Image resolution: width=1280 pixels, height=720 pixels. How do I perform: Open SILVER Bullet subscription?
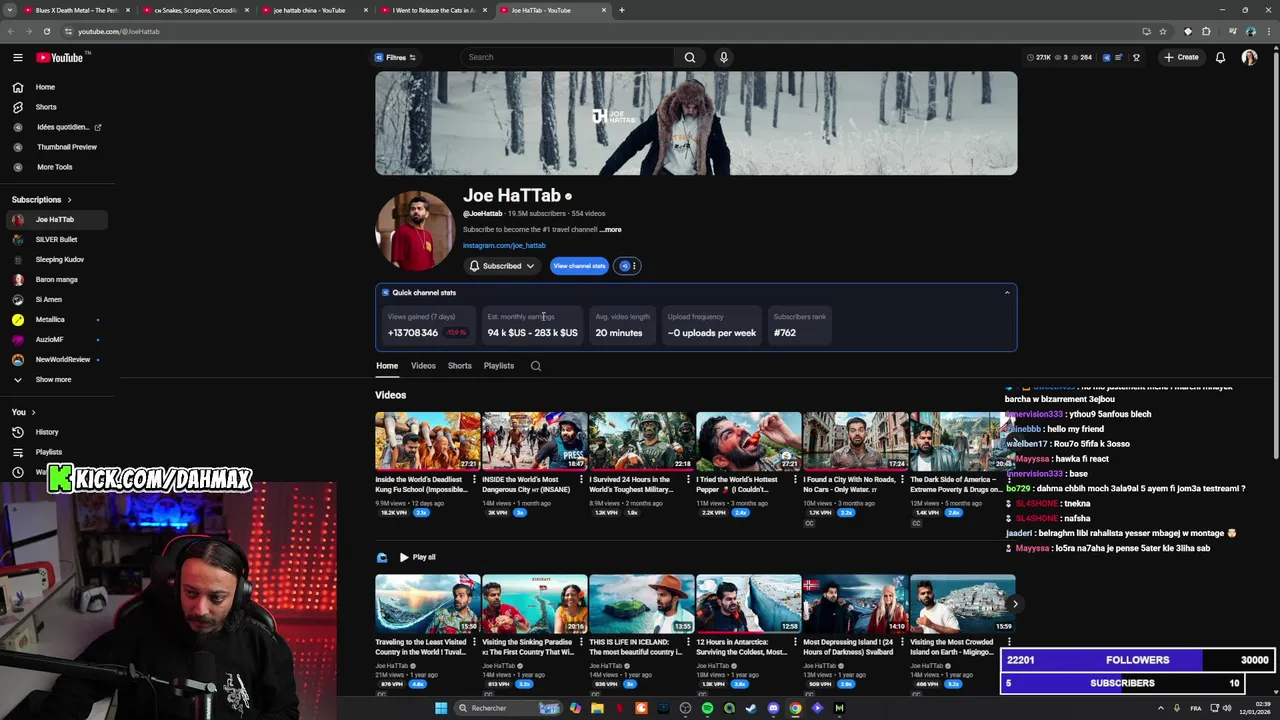point(56,240)
